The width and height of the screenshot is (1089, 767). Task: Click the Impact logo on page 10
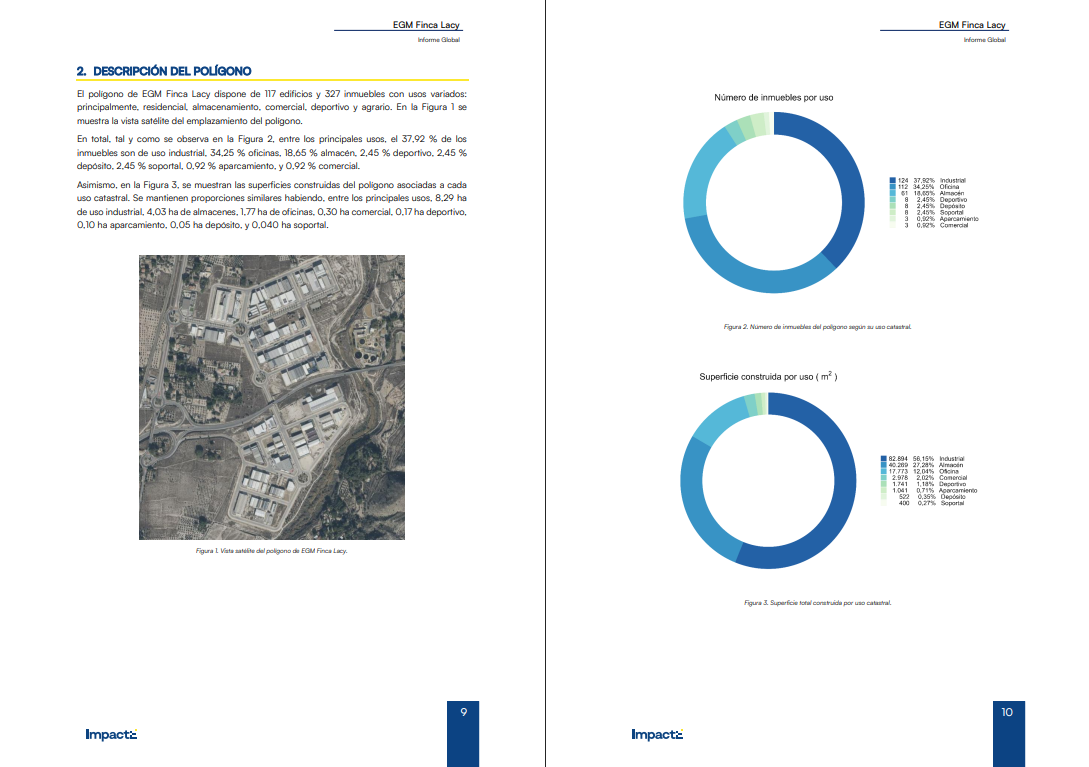click(x=657, y=735)
